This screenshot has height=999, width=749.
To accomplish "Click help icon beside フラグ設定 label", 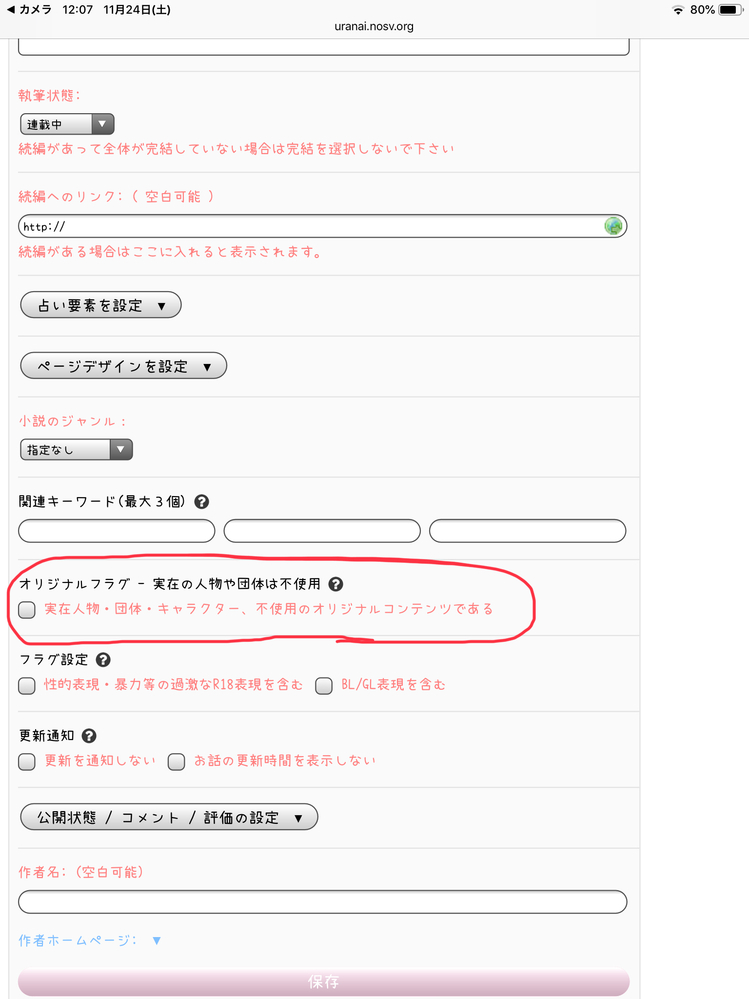I will tap(103, 660).
